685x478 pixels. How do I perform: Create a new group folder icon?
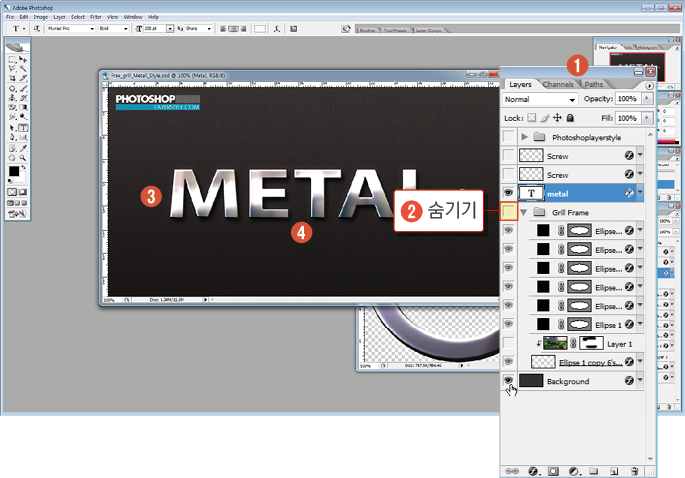(593, 471)
